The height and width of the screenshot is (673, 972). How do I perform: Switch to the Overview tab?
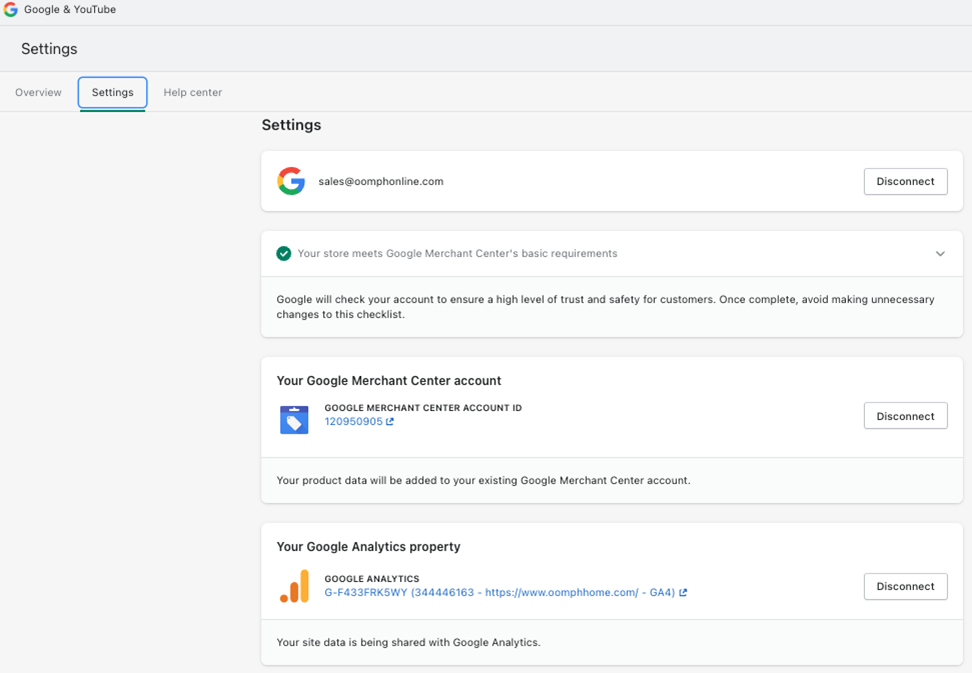click(x=38, y=92)
